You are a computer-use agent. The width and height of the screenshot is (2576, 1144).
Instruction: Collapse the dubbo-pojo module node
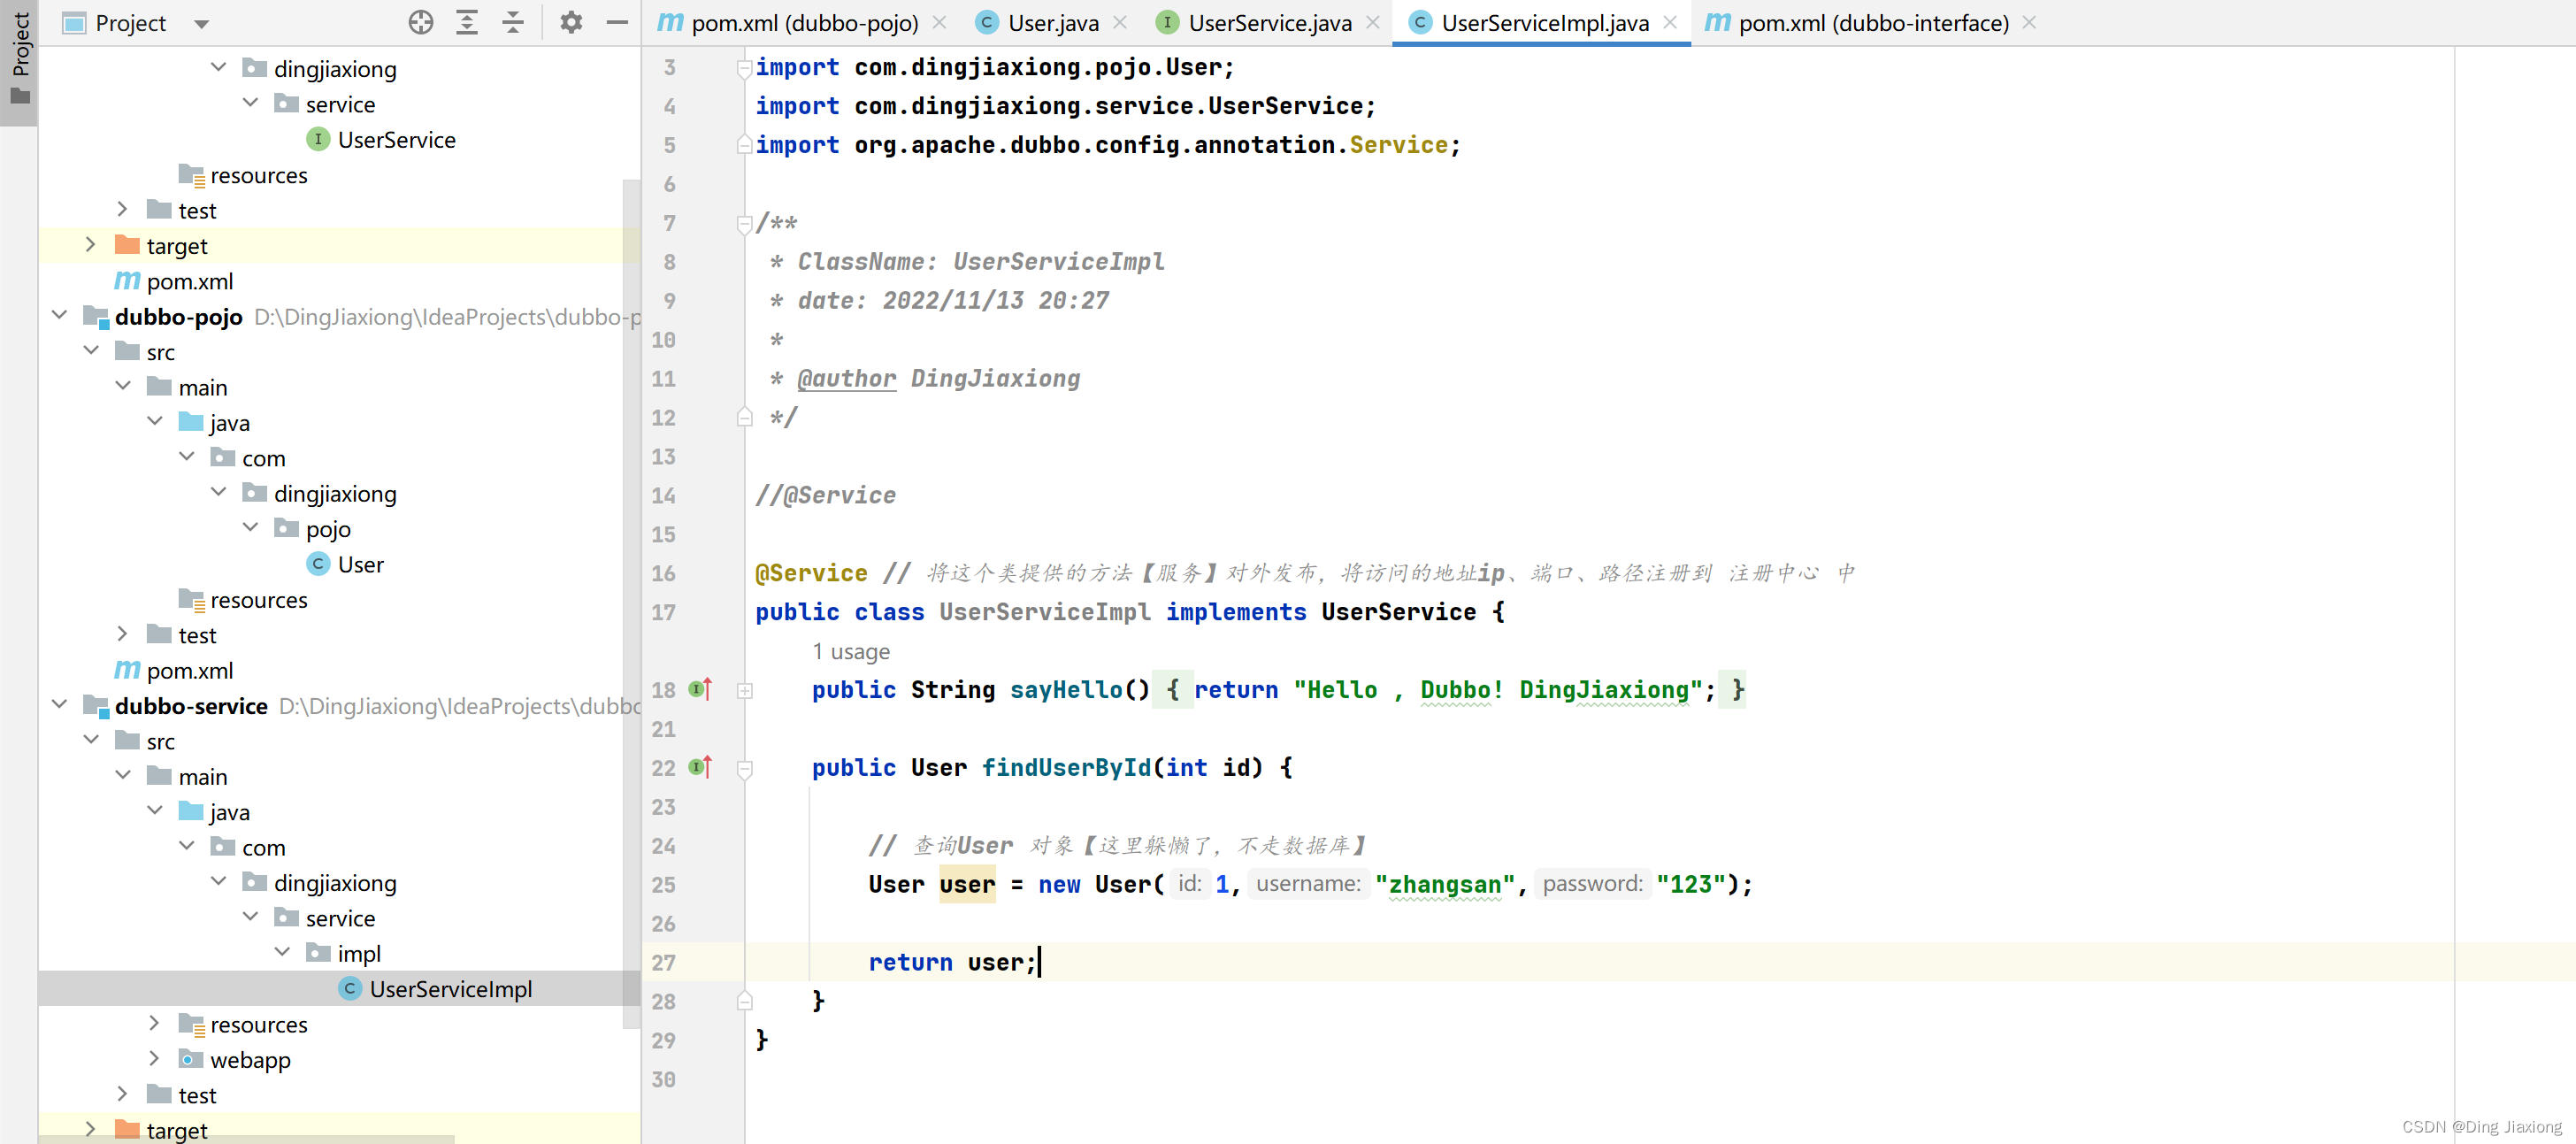(x=59, y=316)
